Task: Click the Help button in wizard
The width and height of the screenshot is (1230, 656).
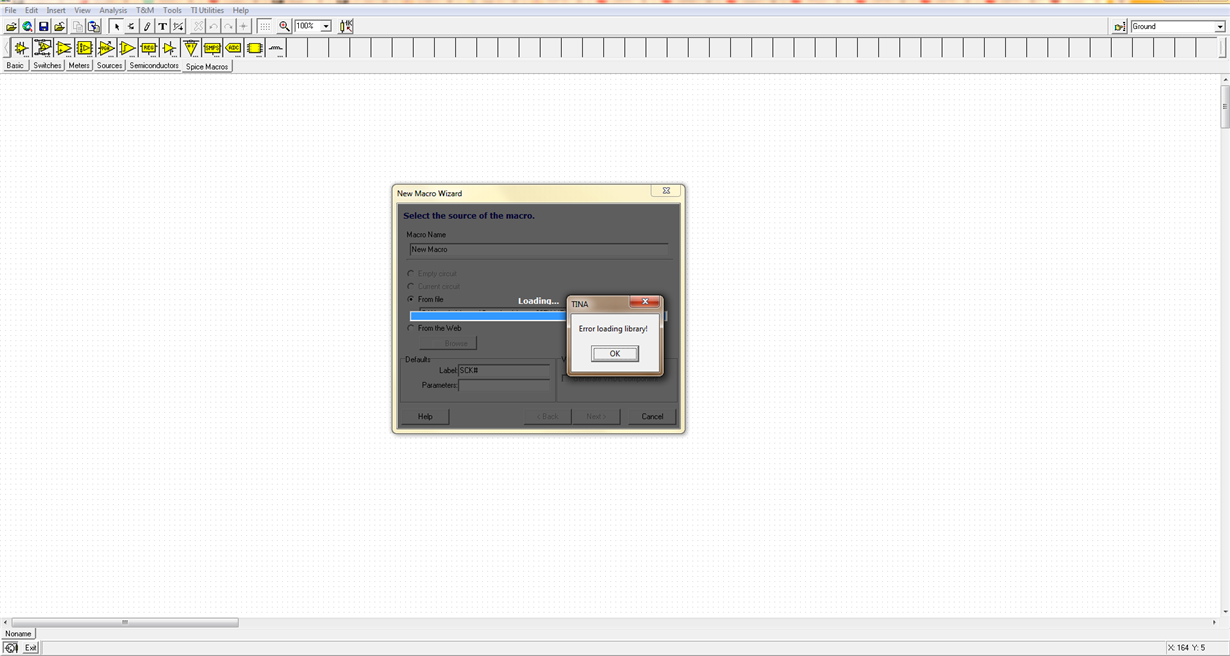Action: [x=425, y=416]
